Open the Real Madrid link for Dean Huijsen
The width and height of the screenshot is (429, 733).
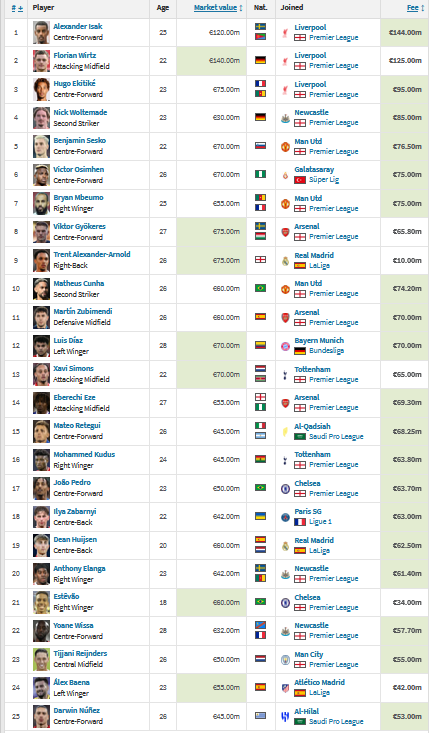314,540
